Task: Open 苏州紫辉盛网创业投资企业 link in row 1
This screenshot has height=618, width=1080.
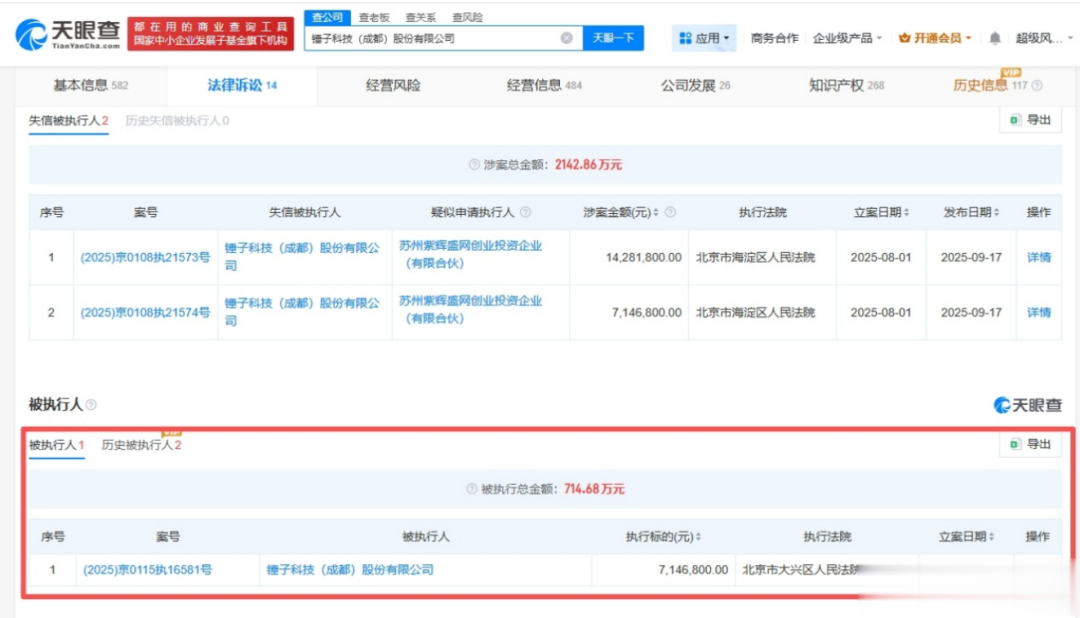Action: pos(470,254)
